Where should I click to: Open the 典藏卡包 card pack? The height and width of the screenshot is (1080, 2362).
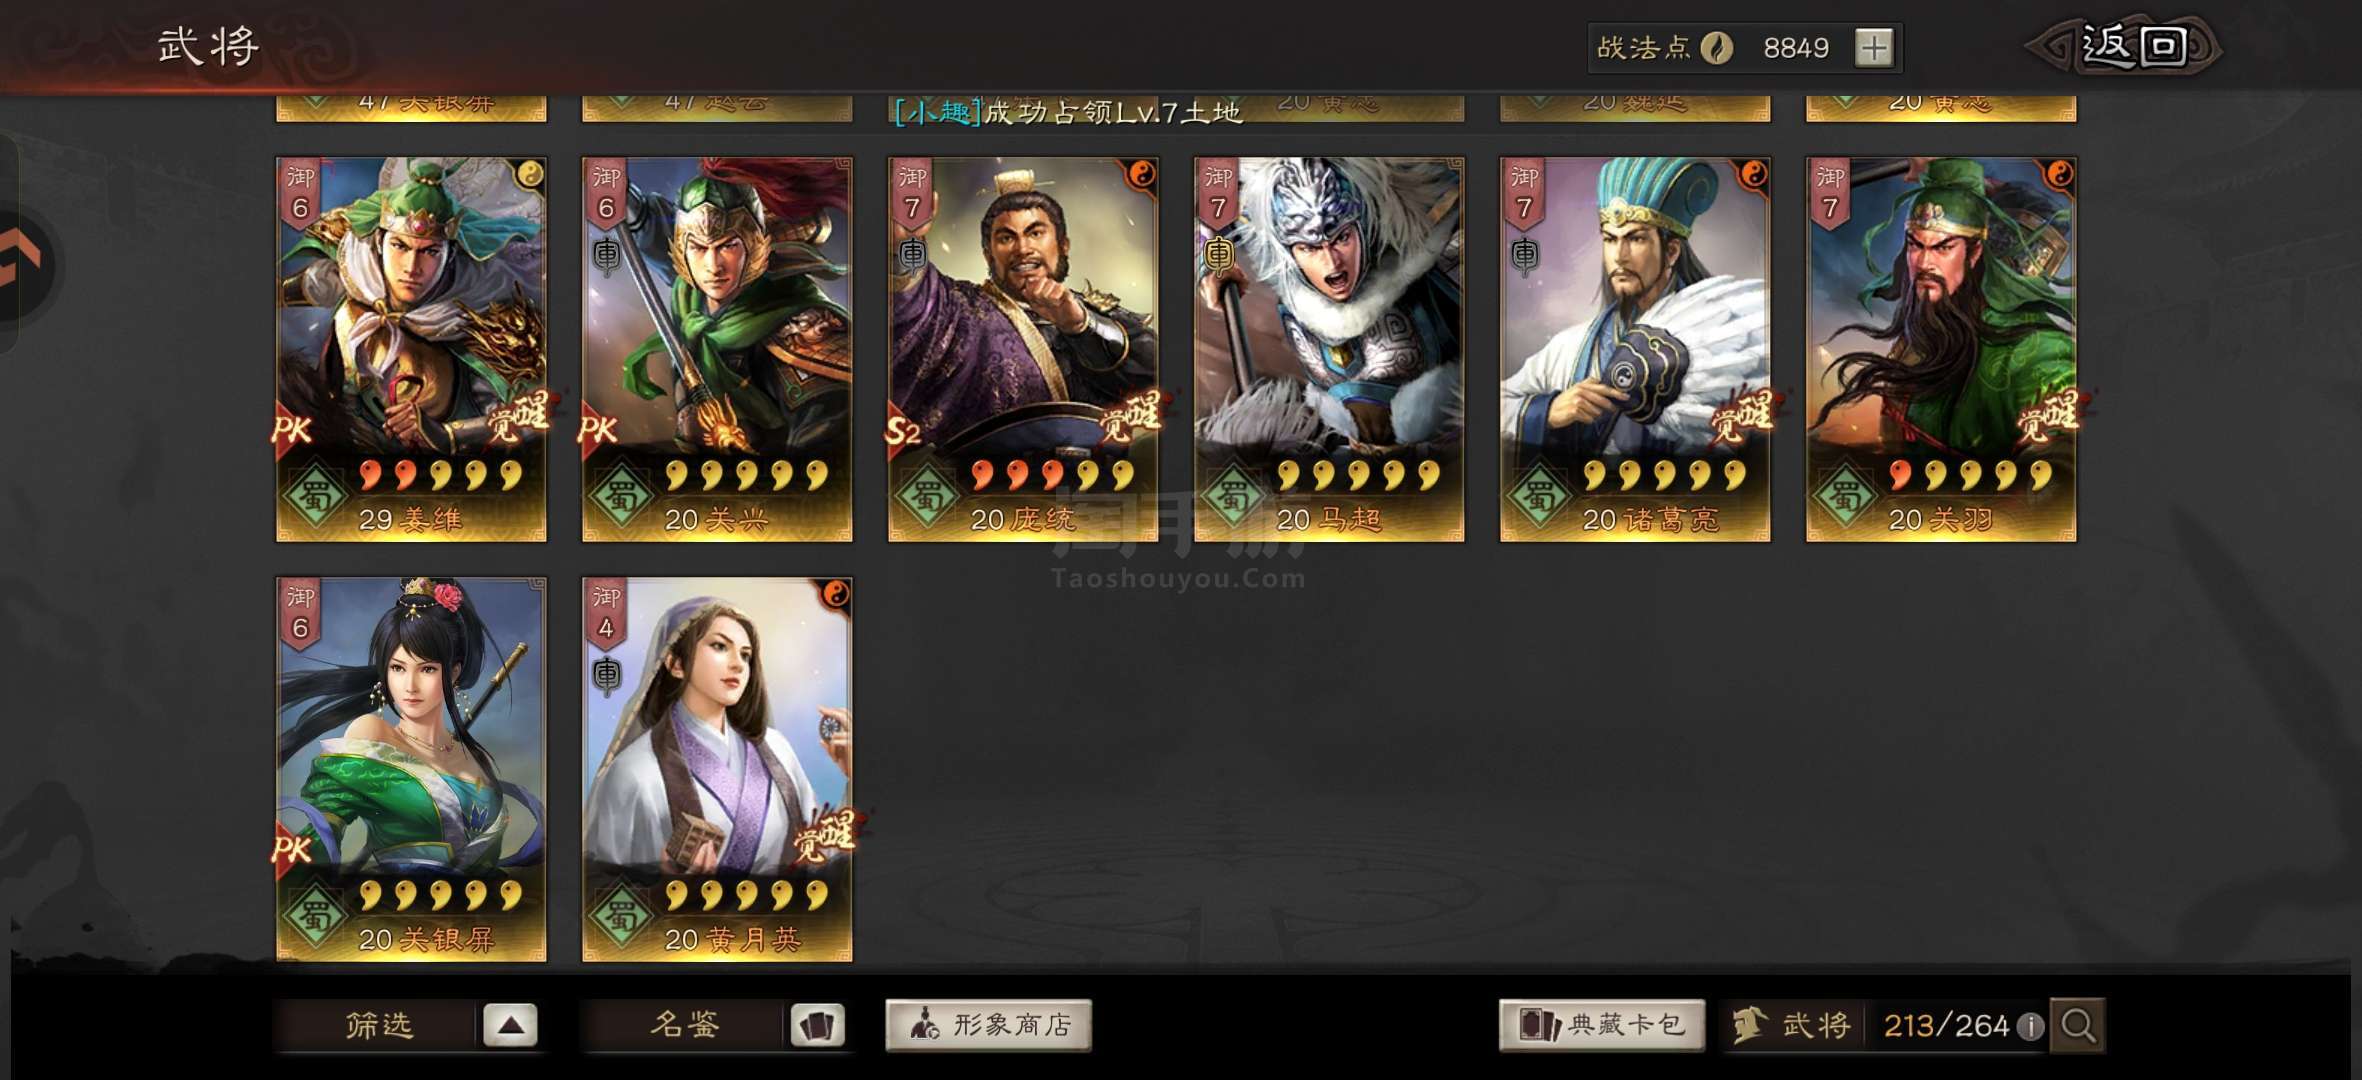click(1601, 1025)
